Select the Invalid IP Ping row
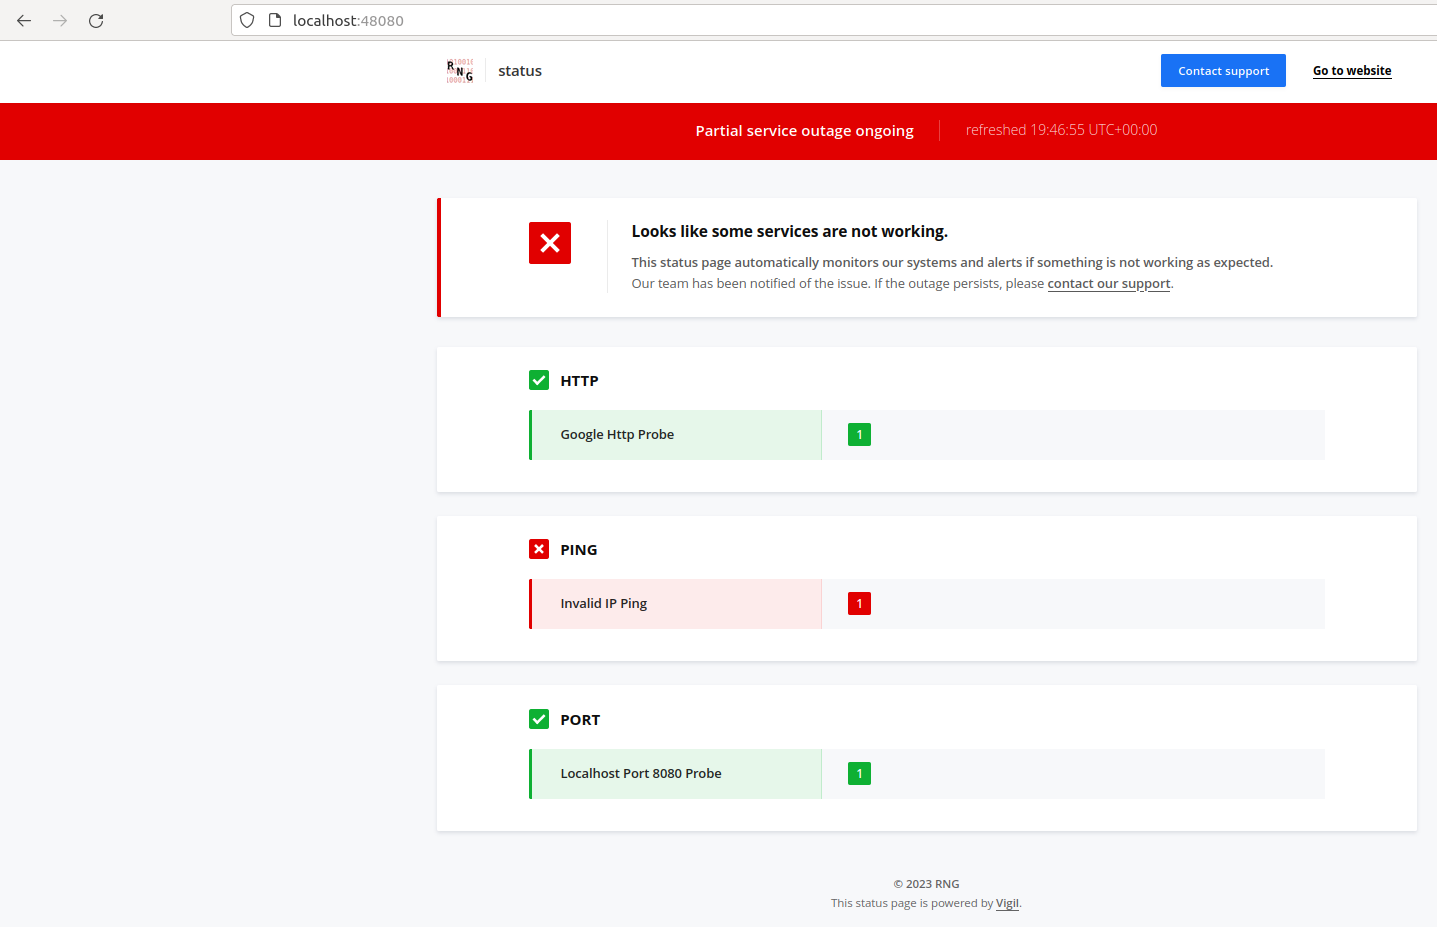Viewport: 1437px width, 927px height. click(676, 604)
